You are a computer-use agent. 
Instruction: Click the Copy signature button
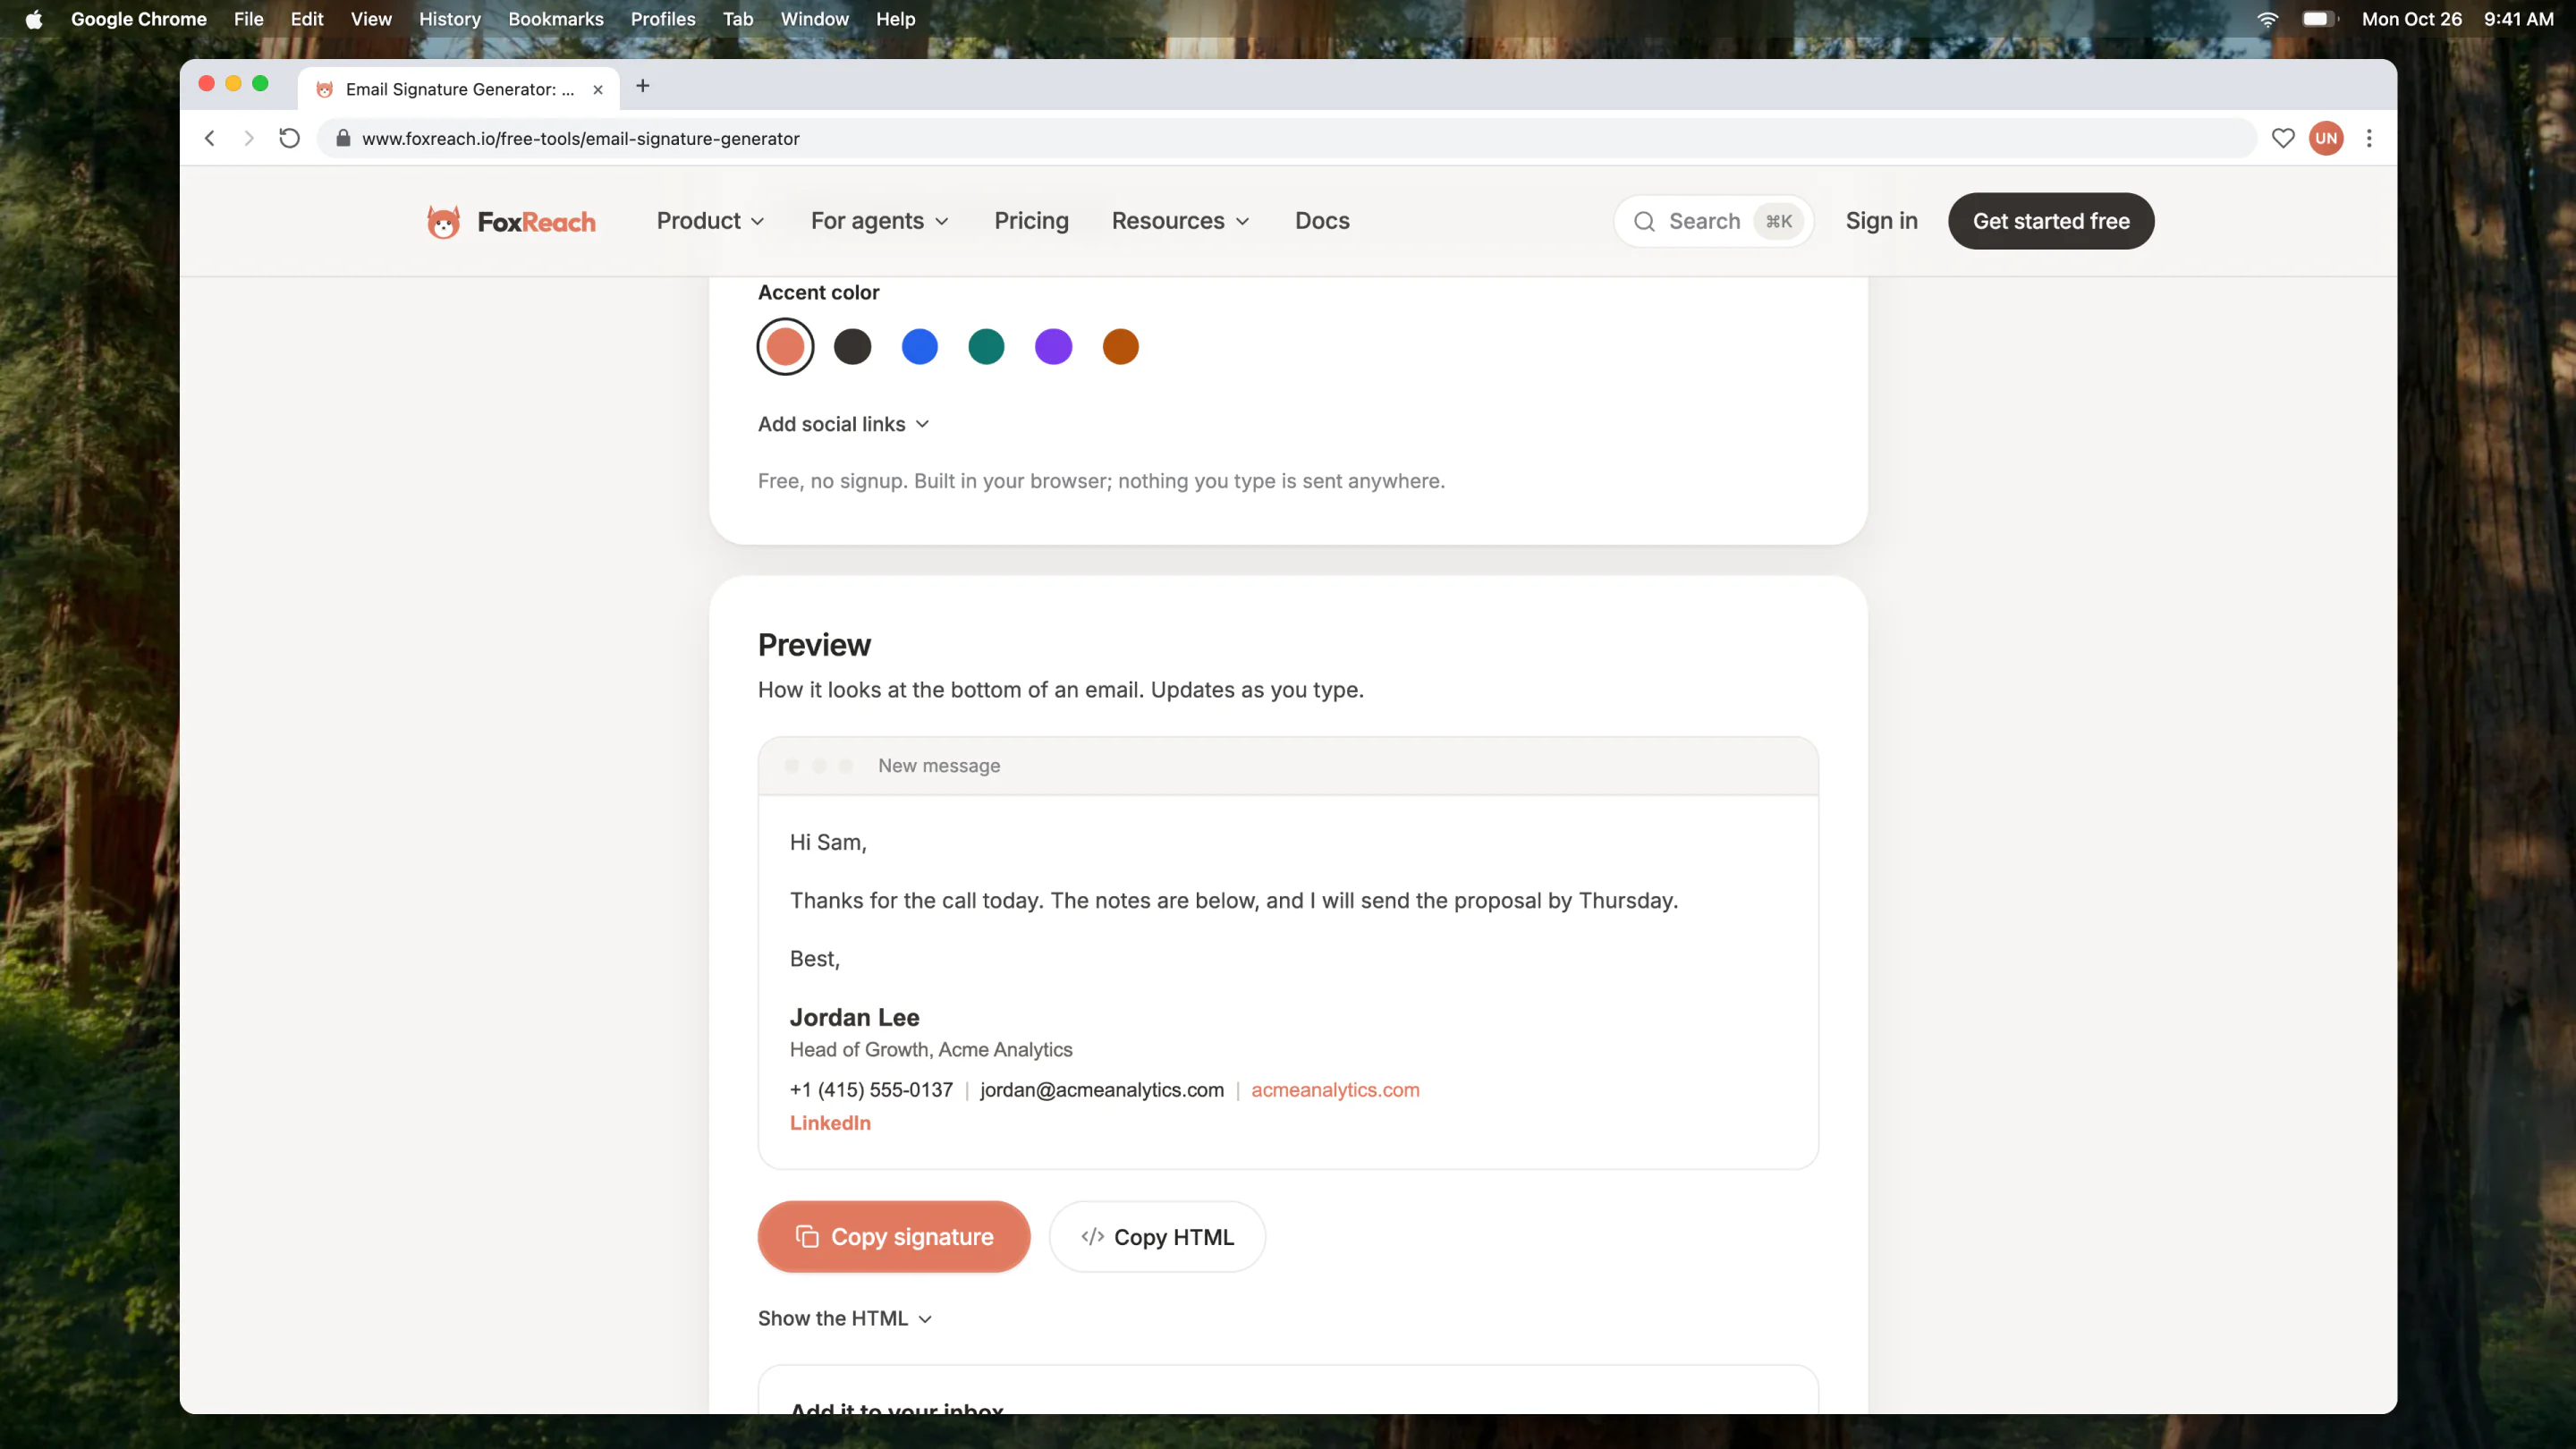pos(894,1237)
